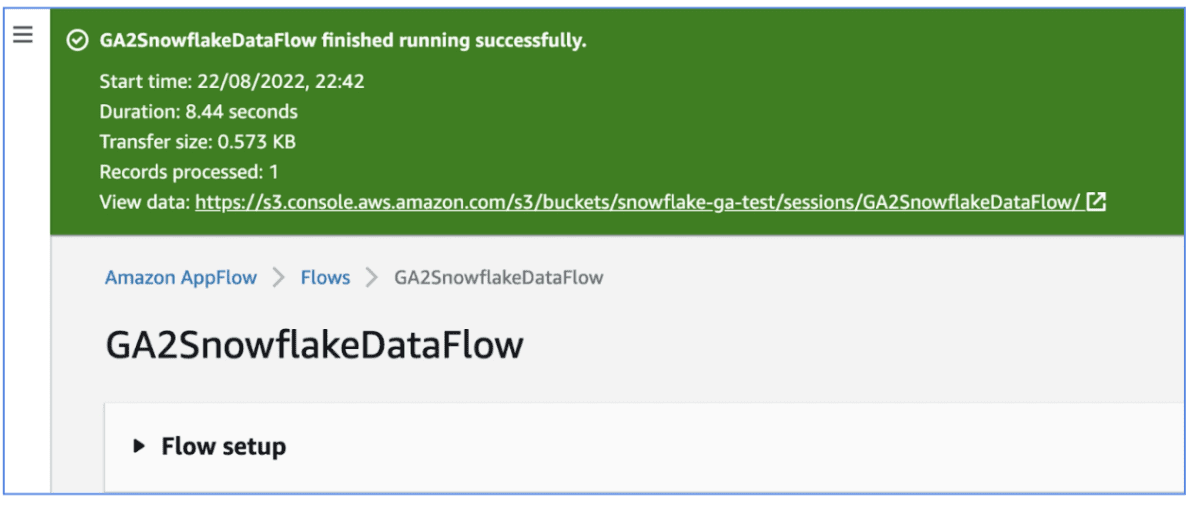Screen dimensions: 1200x505
Task: Click the Transfer size 0.573 KB text
Action: [197, 142]
